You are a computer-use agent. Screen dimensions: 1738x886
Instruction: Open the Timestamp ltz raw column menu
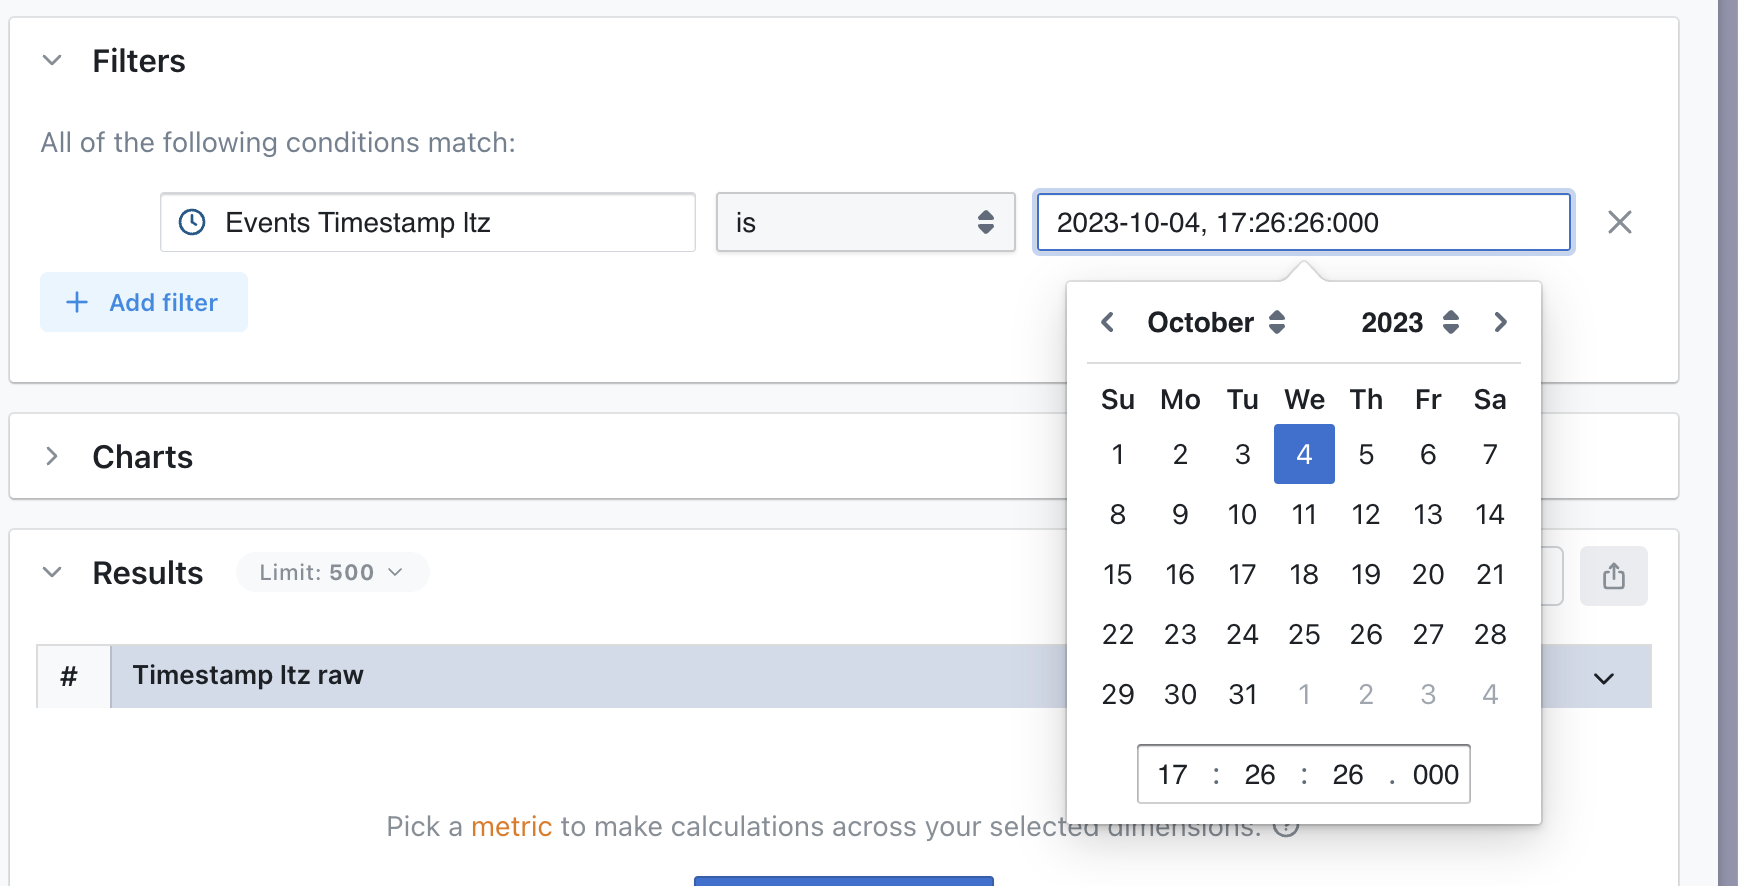coord(1602,677)
